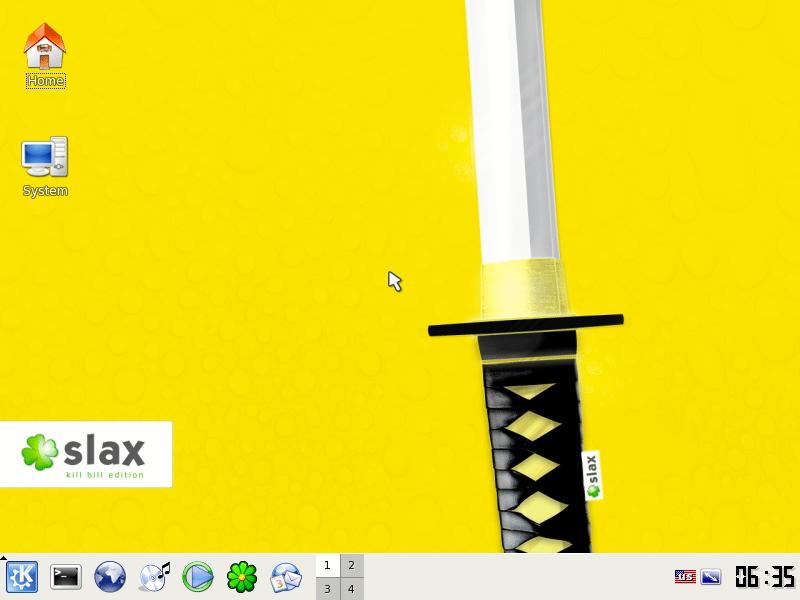Open the System desktop icon
The image size is (800, 600).
tap(45, 165)
